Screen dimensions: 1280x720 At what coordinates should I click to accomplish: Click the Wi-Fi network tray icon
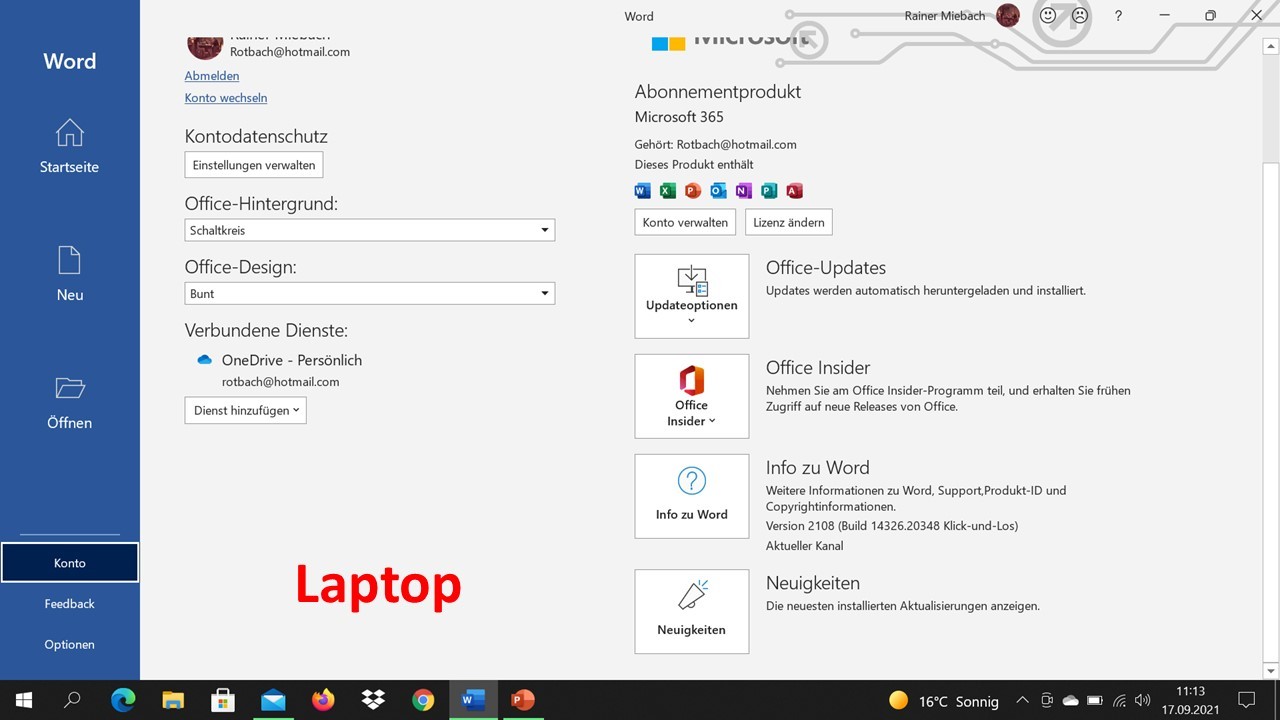pyautogui.click(x=1119, y=700)
